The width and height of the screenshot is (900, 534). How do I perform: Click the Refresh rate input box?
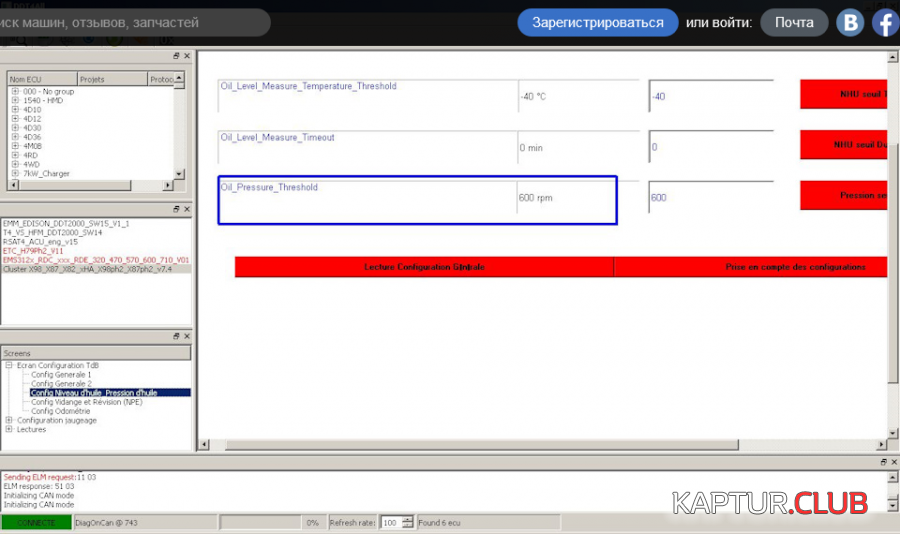pyautogui.click(x=391, y=523)
